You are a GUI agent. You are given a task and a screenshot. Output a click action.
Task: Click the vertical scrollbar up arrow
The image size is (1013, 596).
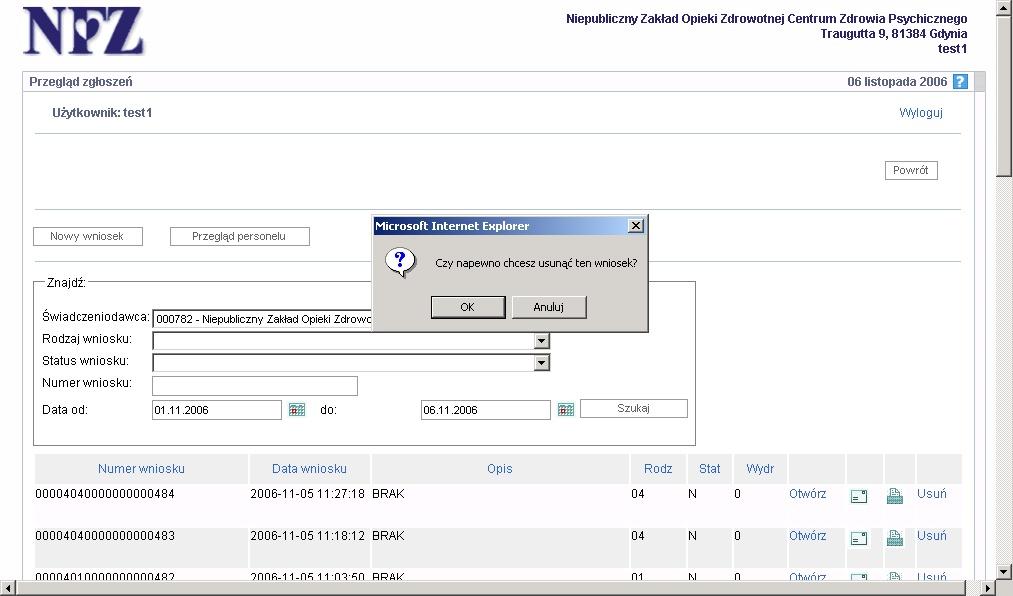(x=1003, y=6)
